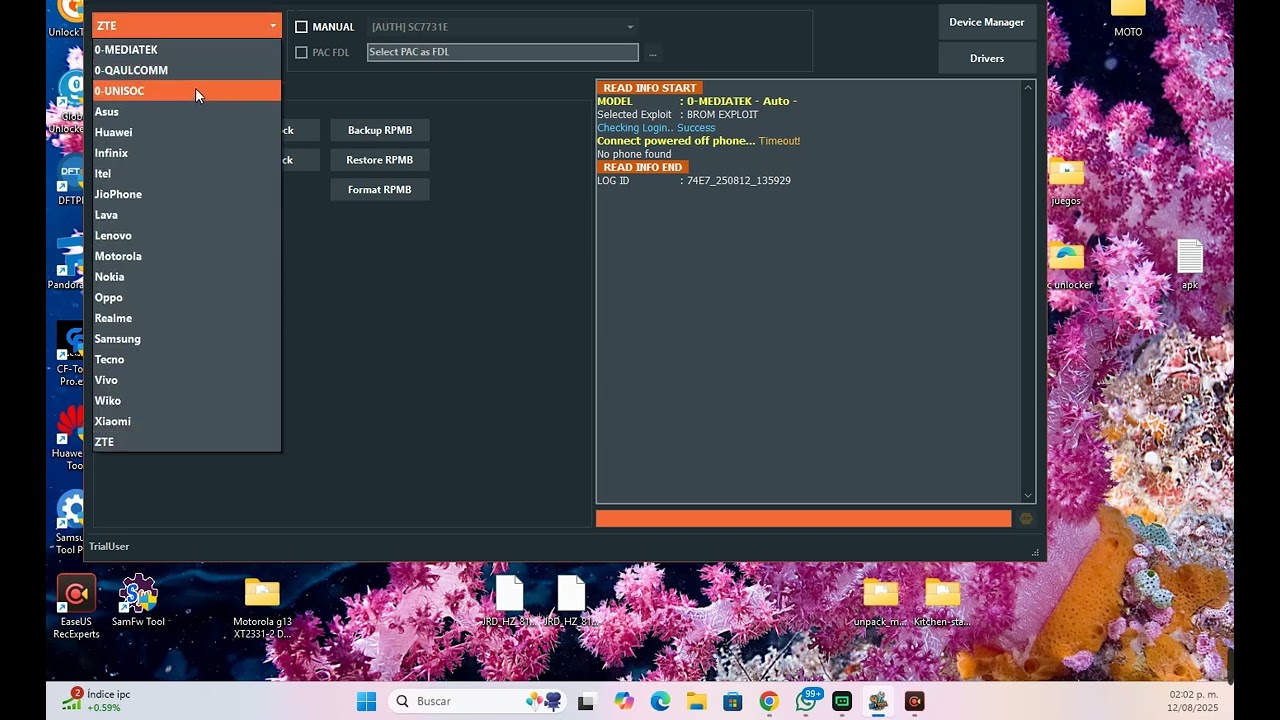Select Wiko in the brand list
1280x720 pixels.
click(x=186, y=401)
